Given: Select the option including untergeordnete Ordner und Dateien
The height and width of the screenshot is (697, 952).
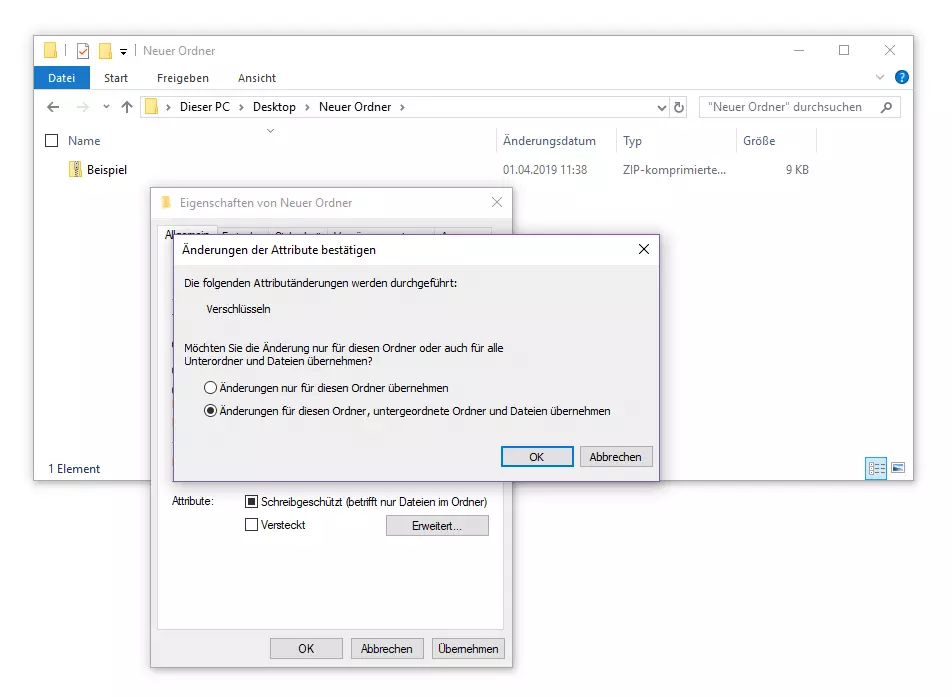Looking at the screenshot, I should click(x=407, y=411).
